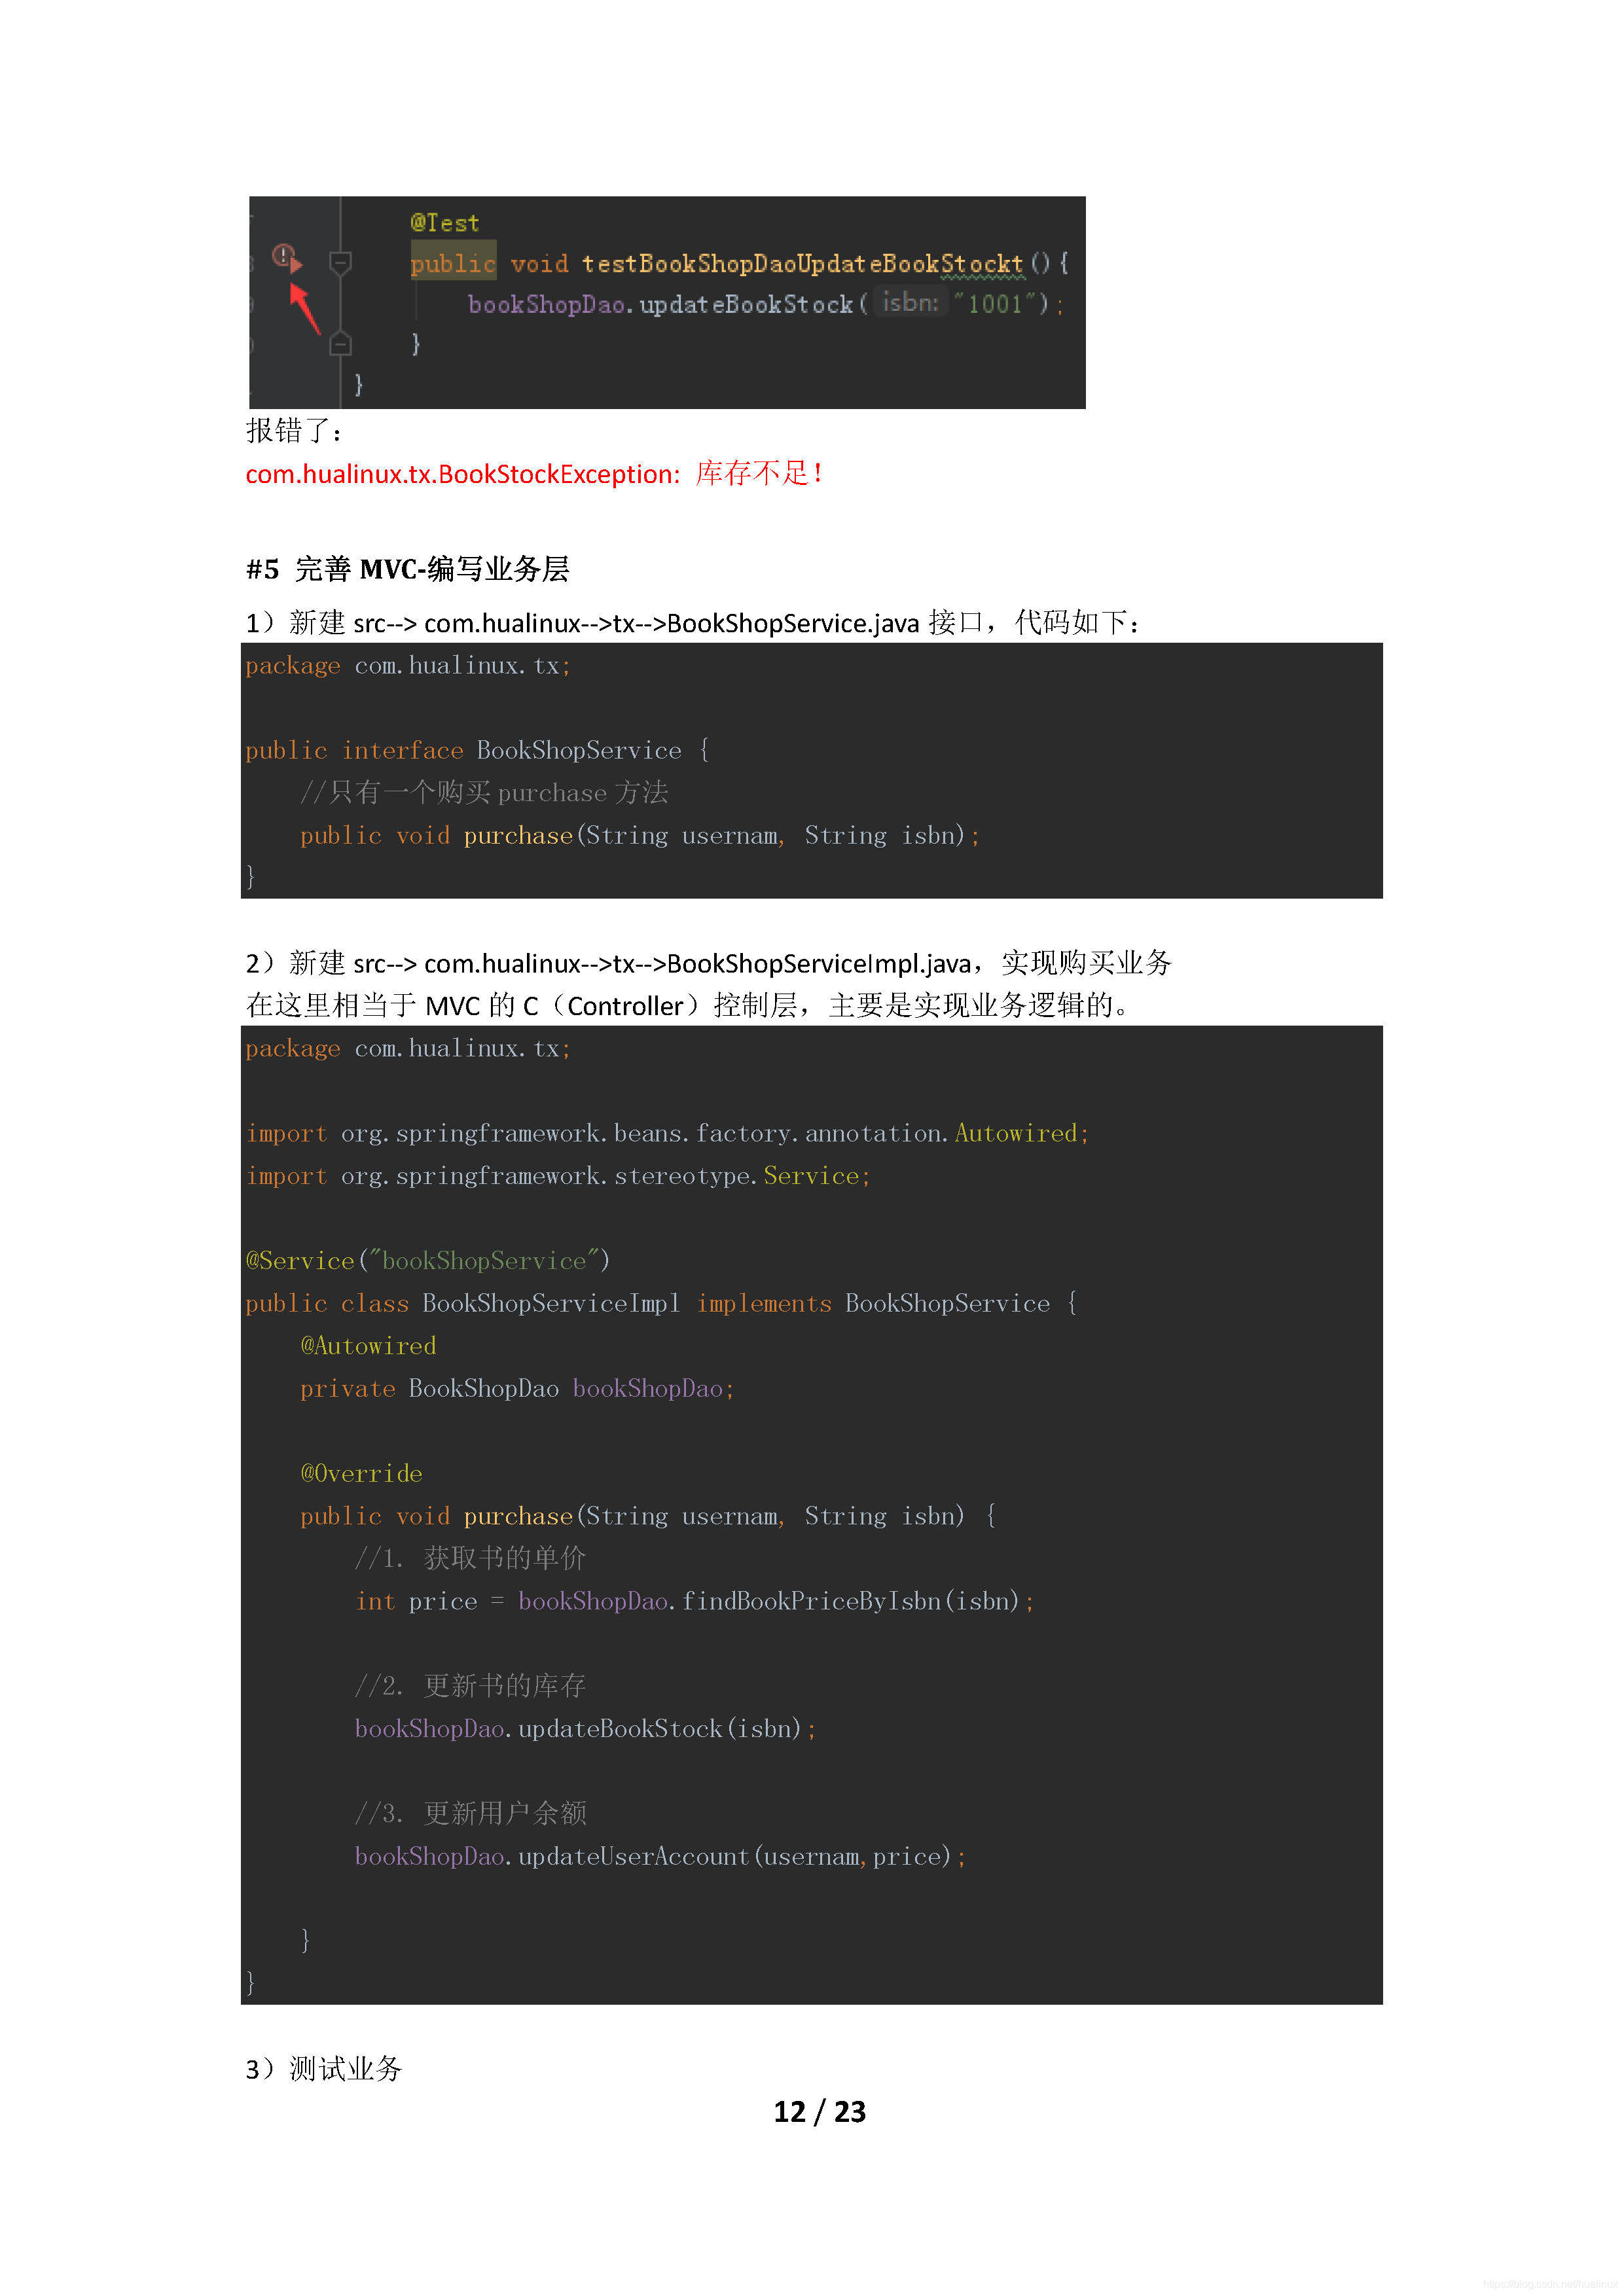Screen dimensions: 1624x2296
Task: Click the "1001" string literal
Action: [994, 303]
